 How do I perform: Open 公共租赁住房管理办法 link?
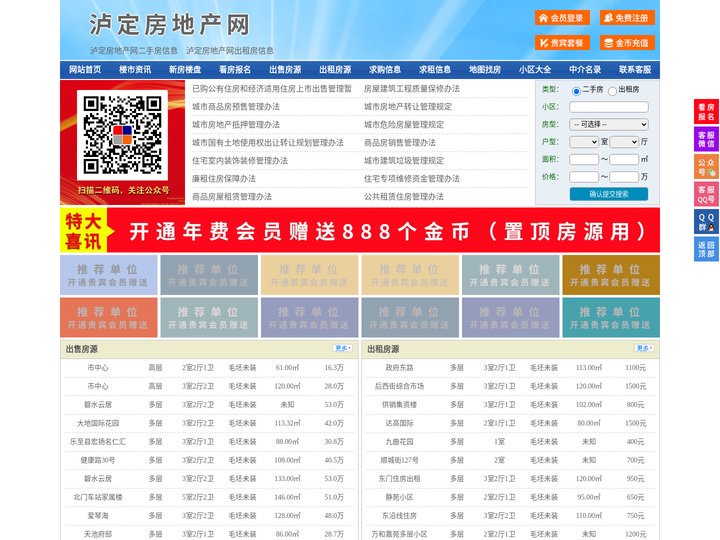[404, 196]
